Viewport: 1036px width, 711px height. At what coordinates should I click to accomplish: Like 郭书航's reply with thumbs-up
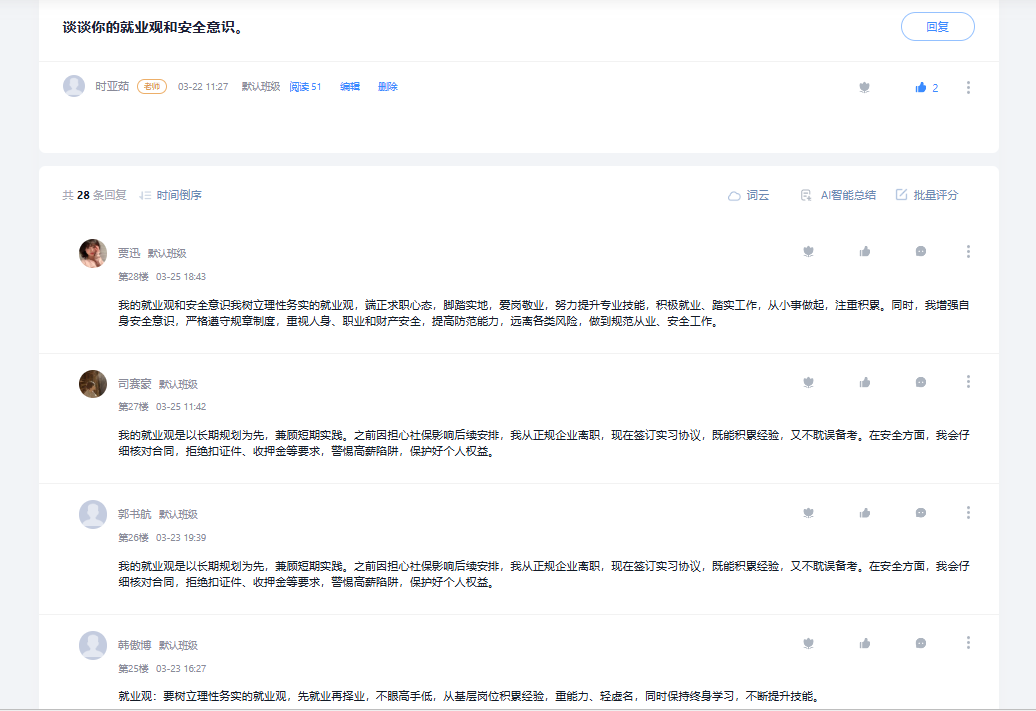tap(865, 513)
